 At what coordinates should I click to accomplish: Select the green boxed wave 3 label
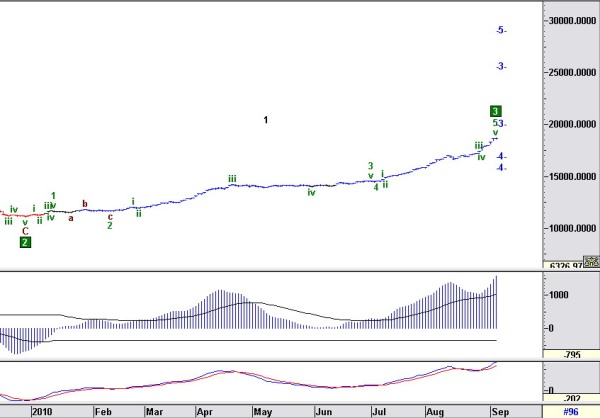click(x=495, y=111)
